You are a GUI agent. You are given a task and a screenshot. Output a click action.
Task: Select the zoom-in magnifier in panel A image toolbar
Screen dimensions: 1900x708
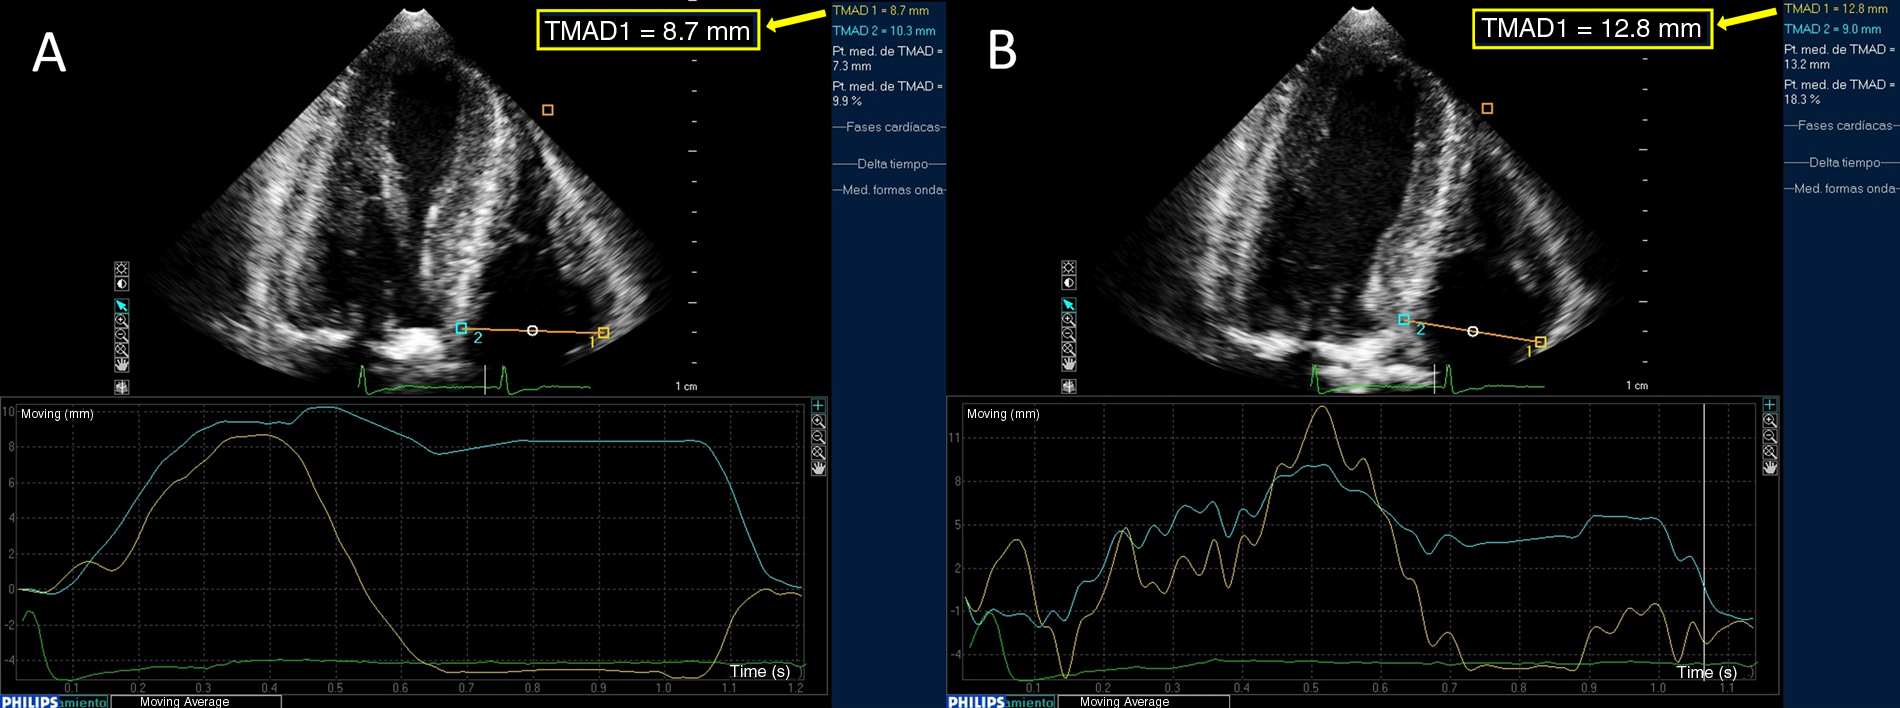pyautogui.click(x=121, y=321)
